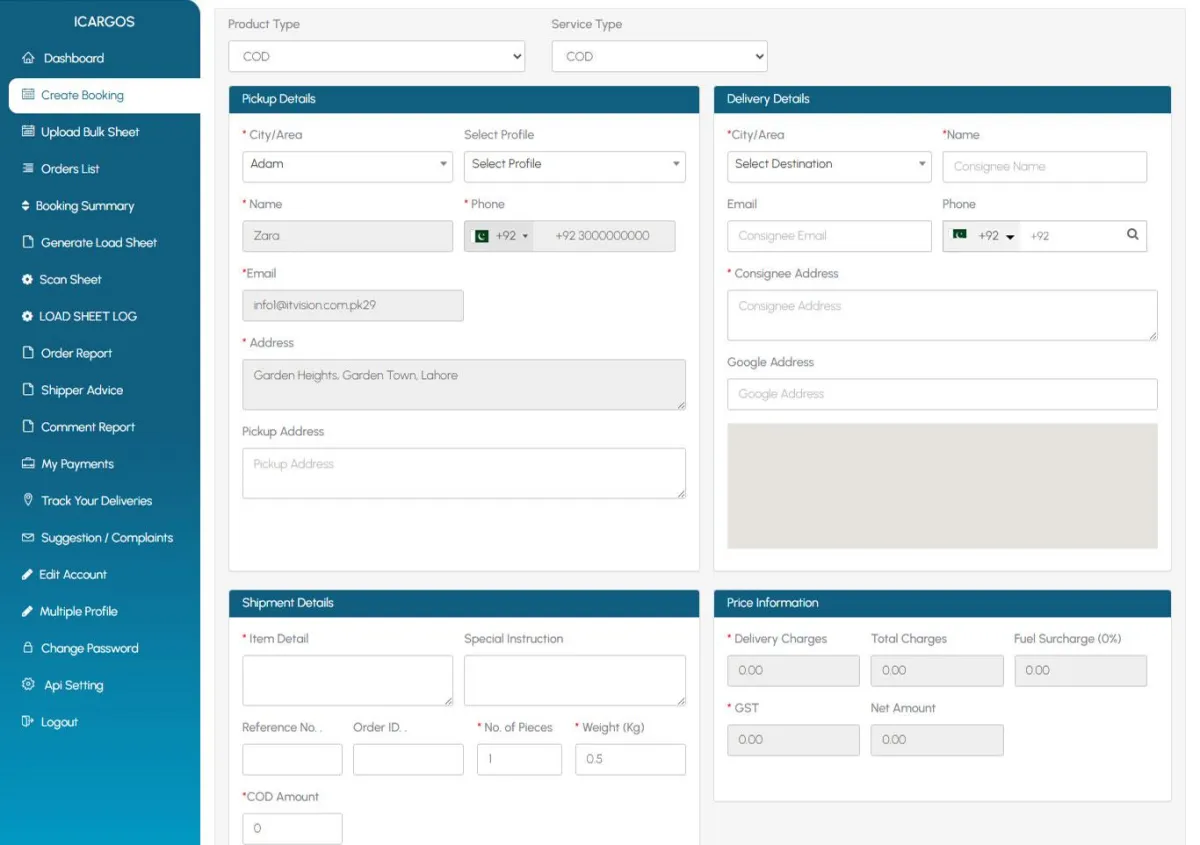This screenshot has width=1200, height=845.
Task: Click the Special Instruction text area
Action: click(575, 681)
